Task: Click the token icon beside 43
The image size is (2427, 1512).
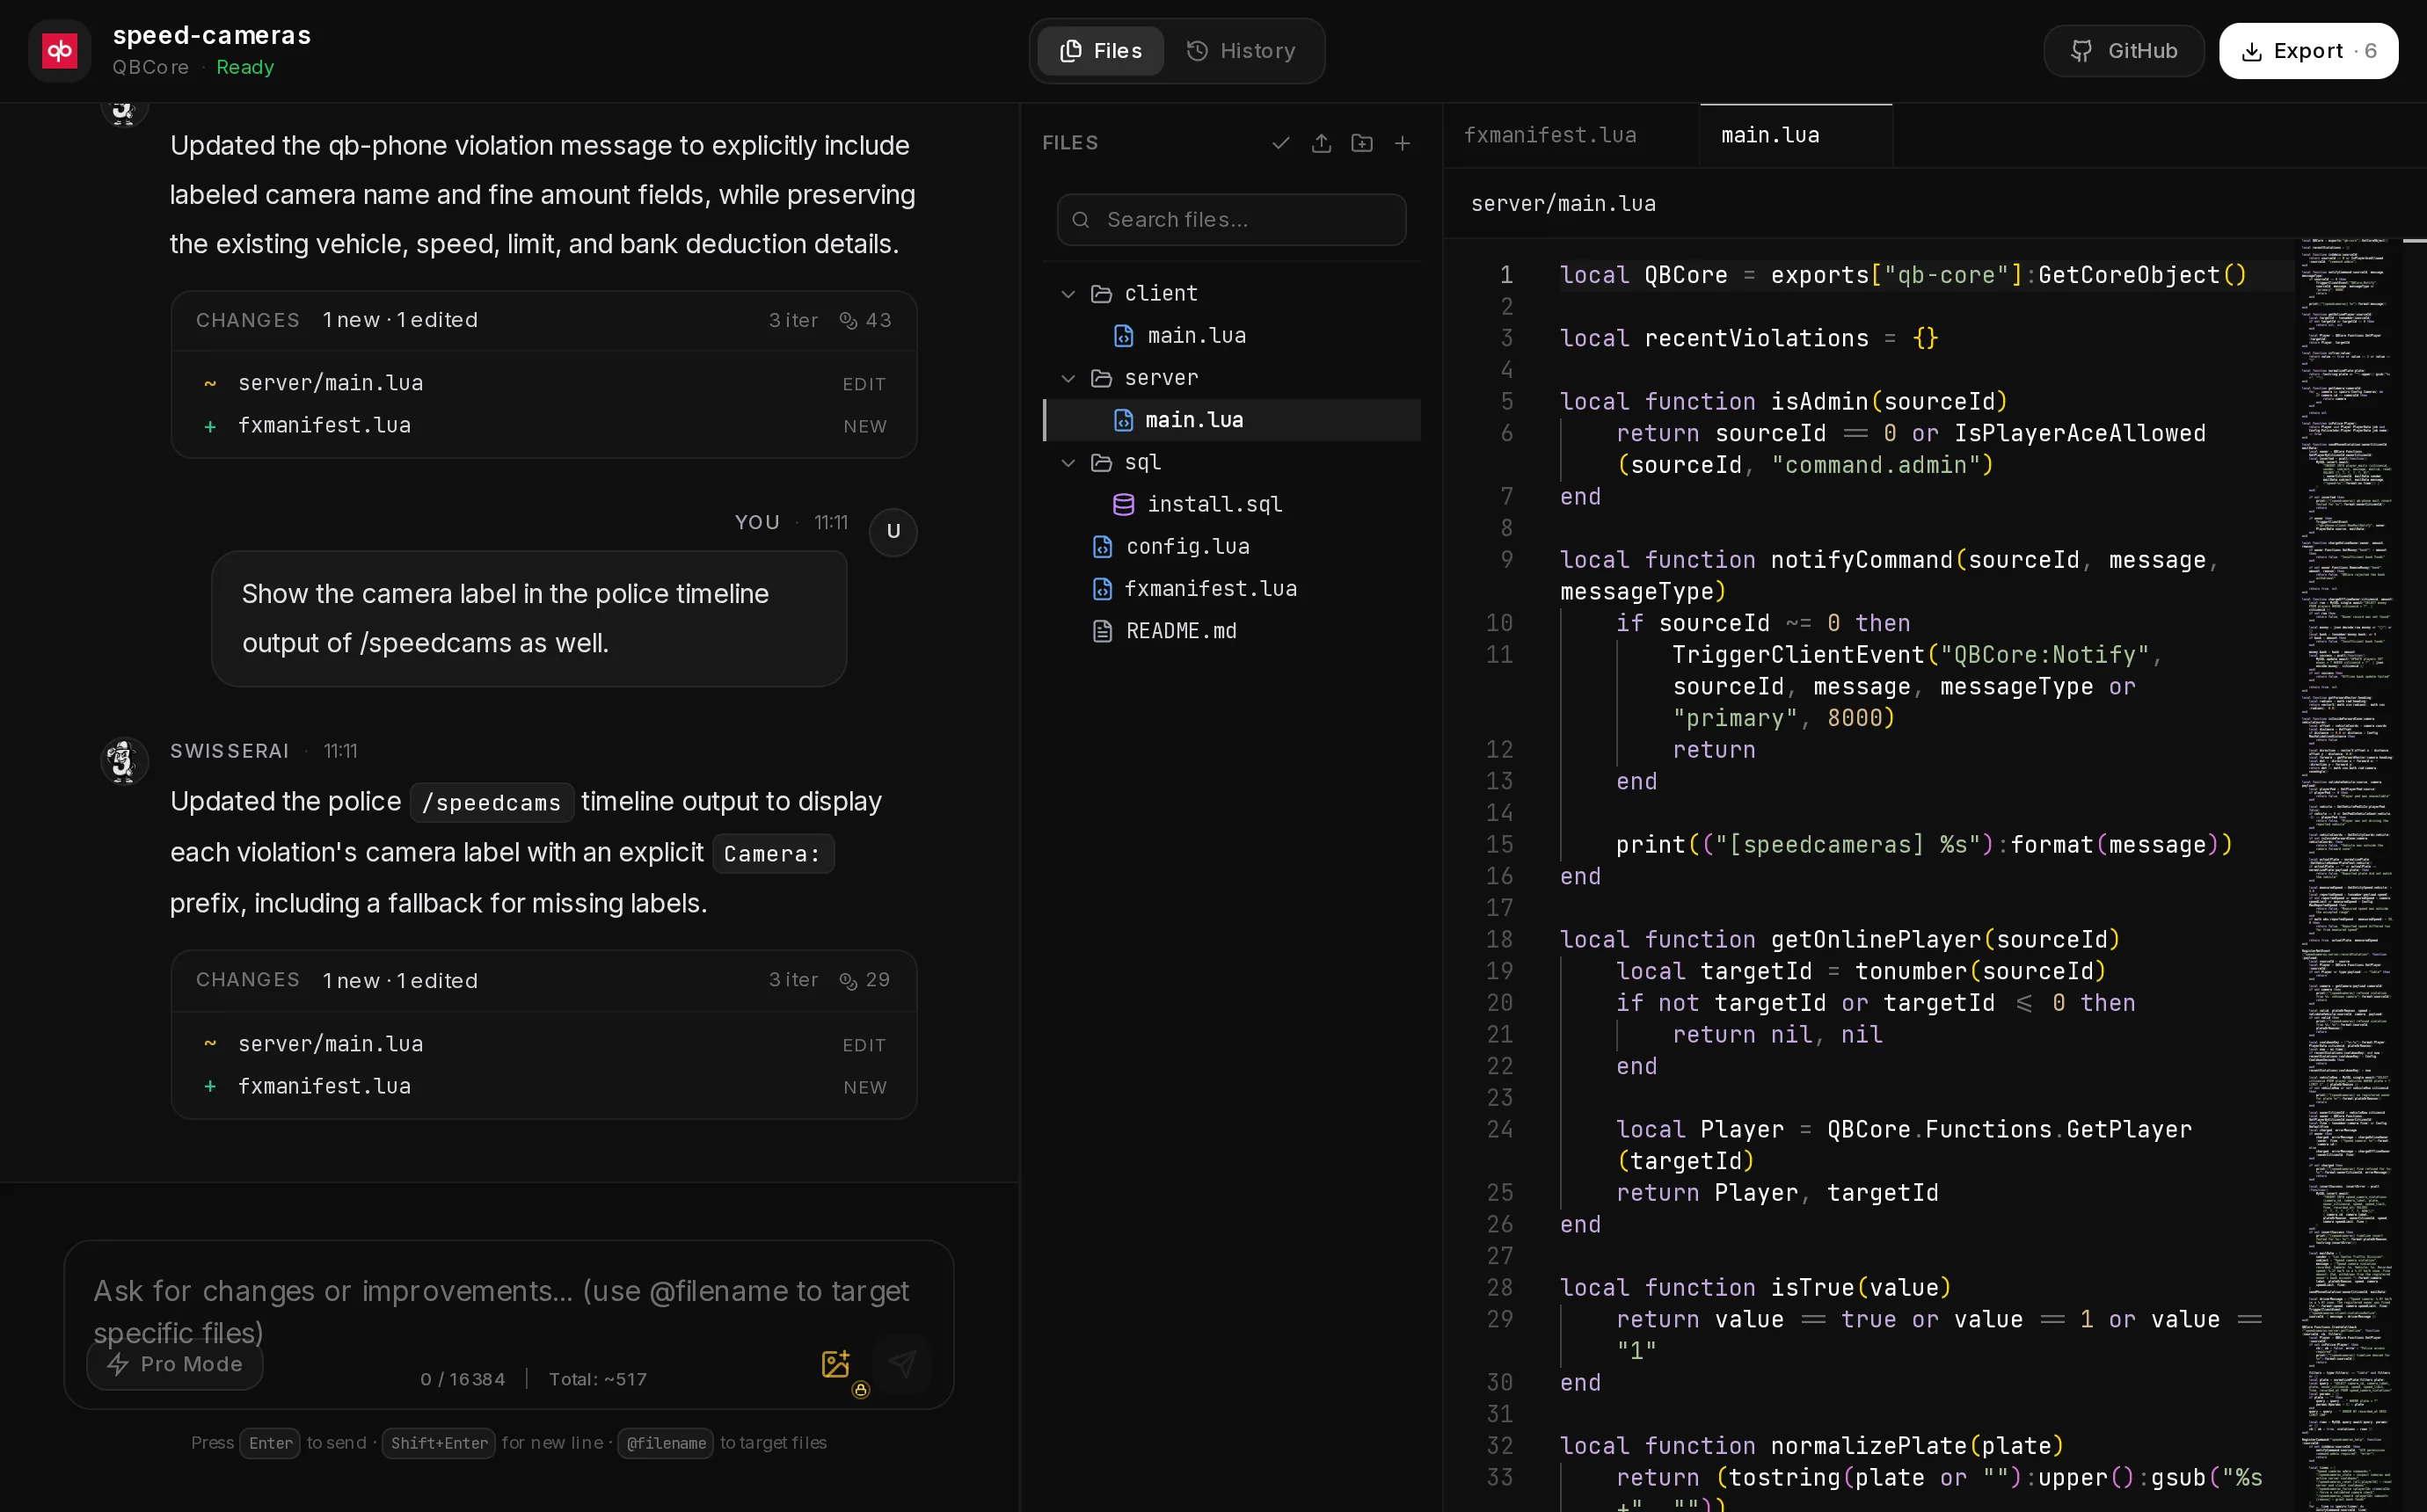Action: pyautogui.click(x=848, y=321)
